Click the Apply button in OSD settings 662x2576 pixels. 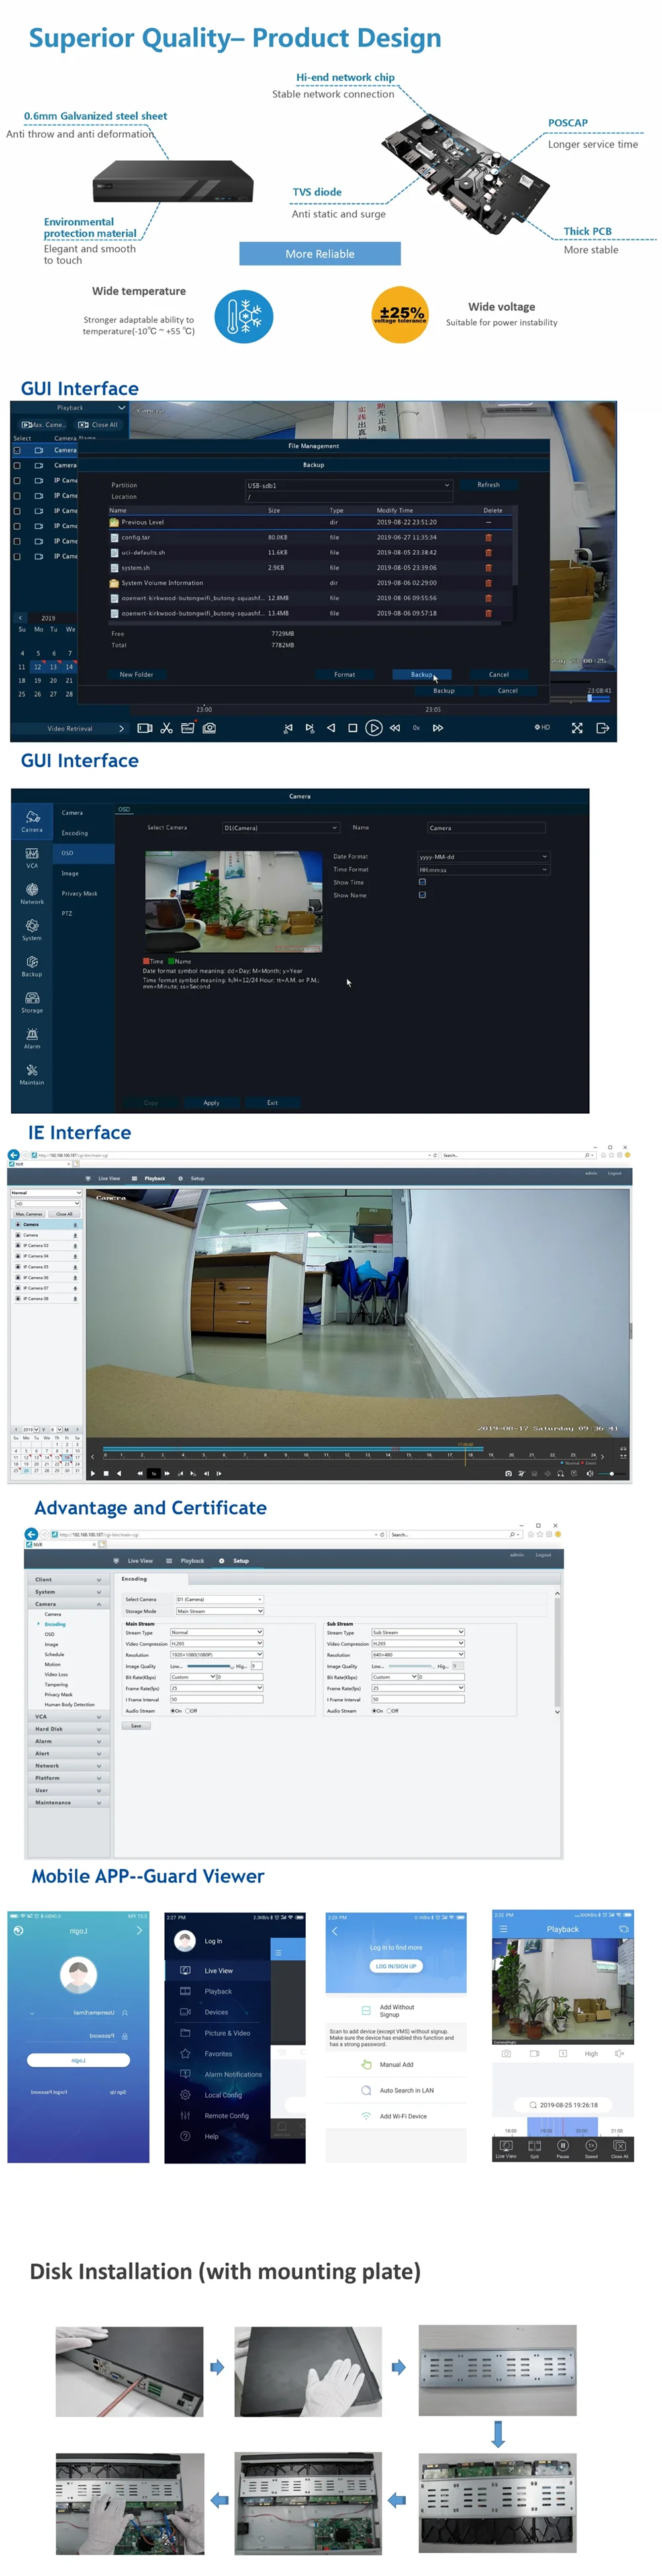tap(211, 1103)
